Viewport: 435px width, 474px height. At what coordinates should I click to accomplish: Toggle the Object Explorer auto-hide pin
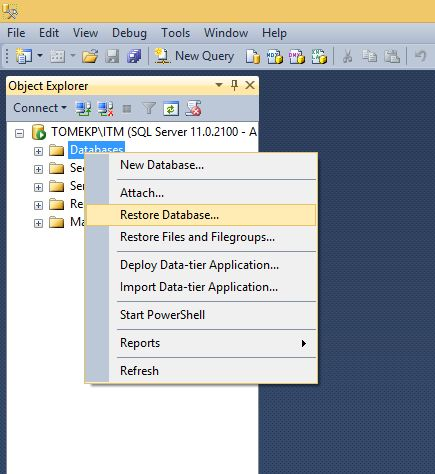click(x=234, y=85)
